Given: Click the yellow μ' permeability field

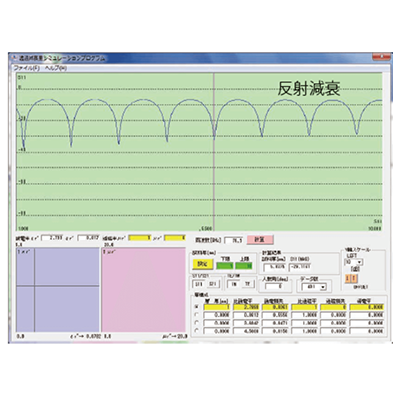Looking at the screenshot, I should click(139, 238).
